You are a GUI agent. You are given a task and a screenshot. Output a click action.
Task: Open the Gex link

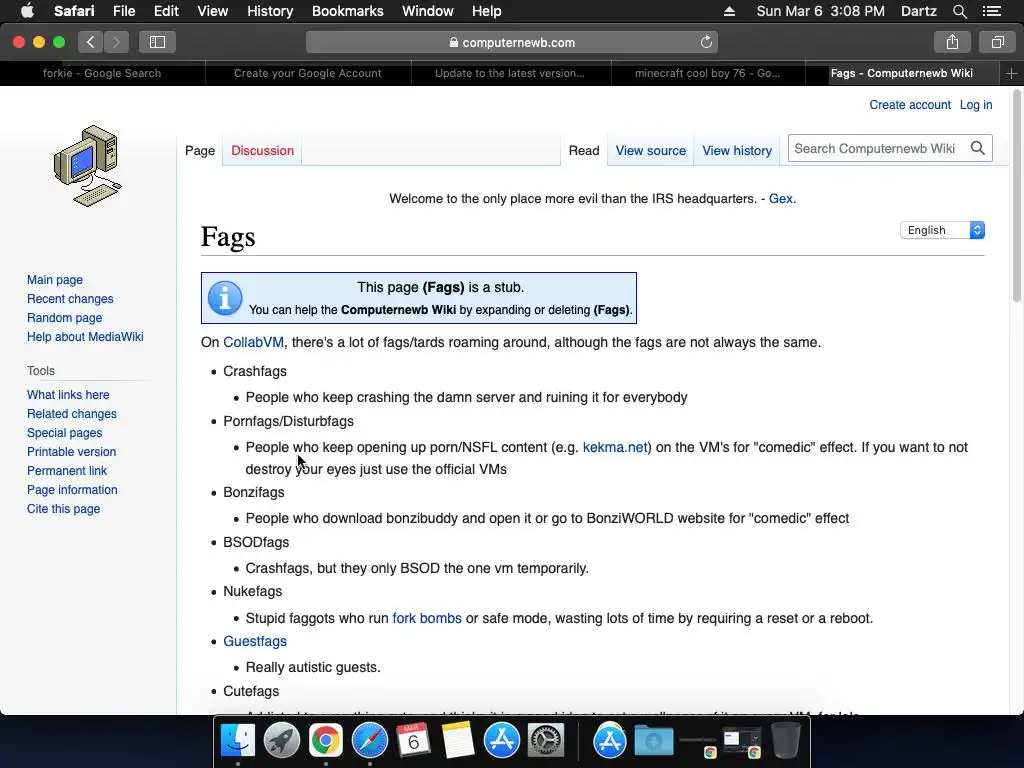click(x=780, y=199)
